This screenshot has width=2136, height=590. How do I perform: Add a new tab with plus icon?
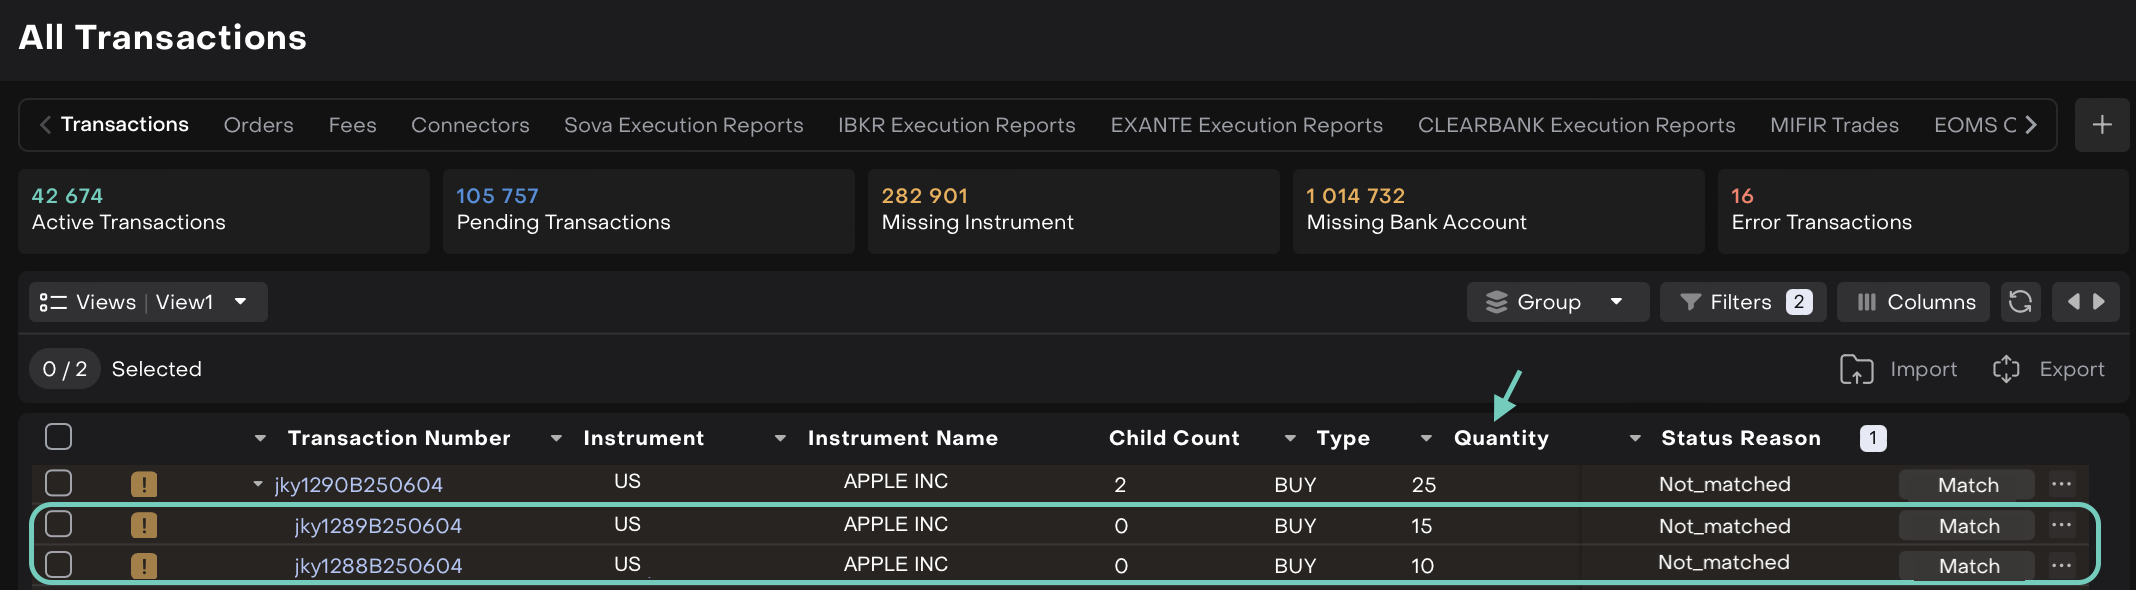(2101, 125)
